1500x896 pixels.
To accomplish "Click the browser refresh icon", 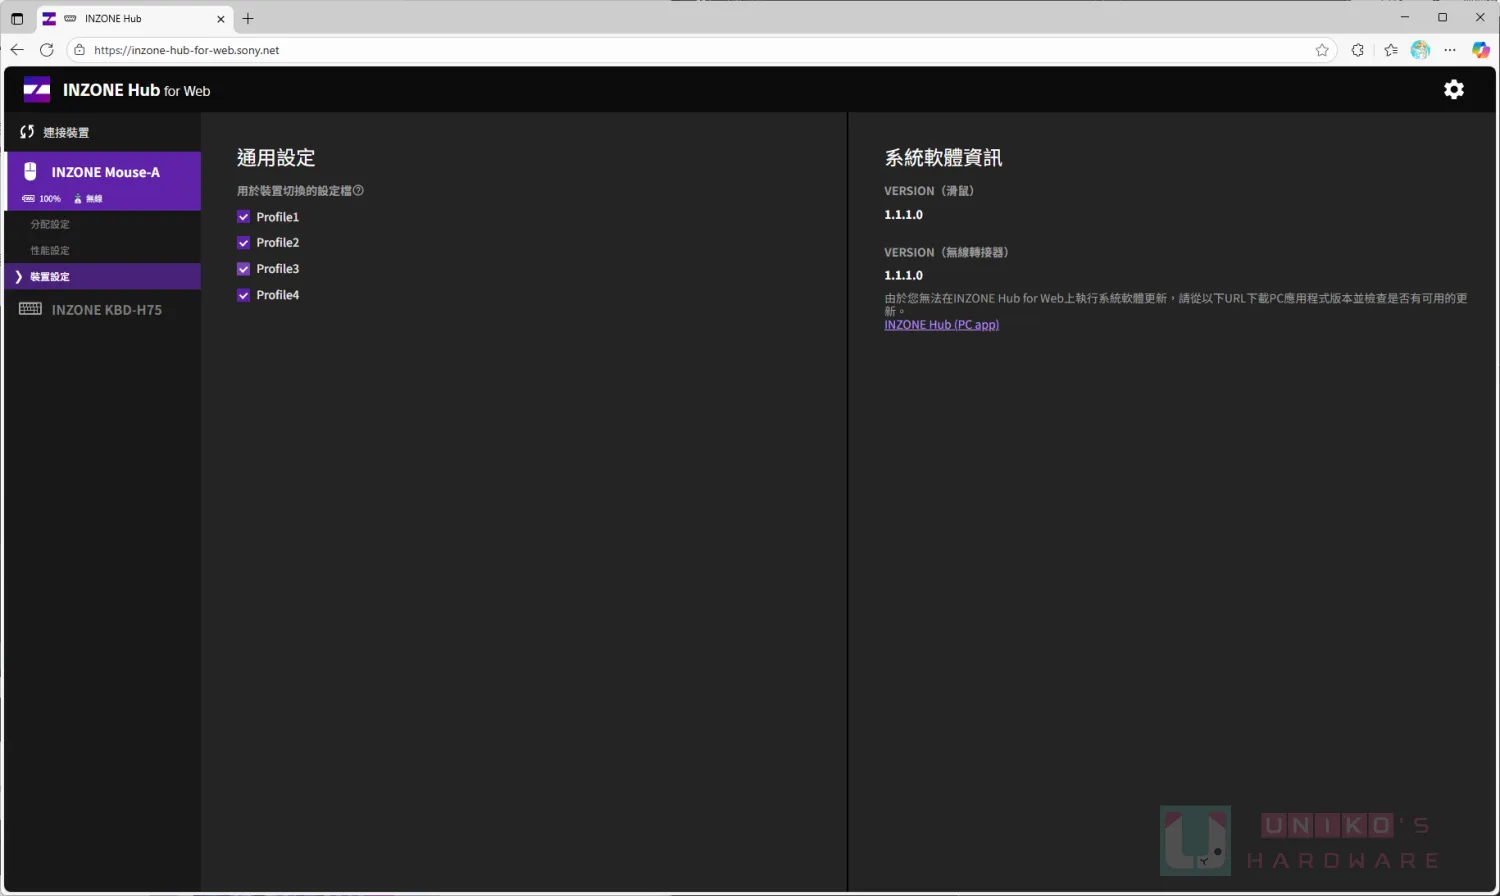I will pyautogui.click(x=47, y=50).
